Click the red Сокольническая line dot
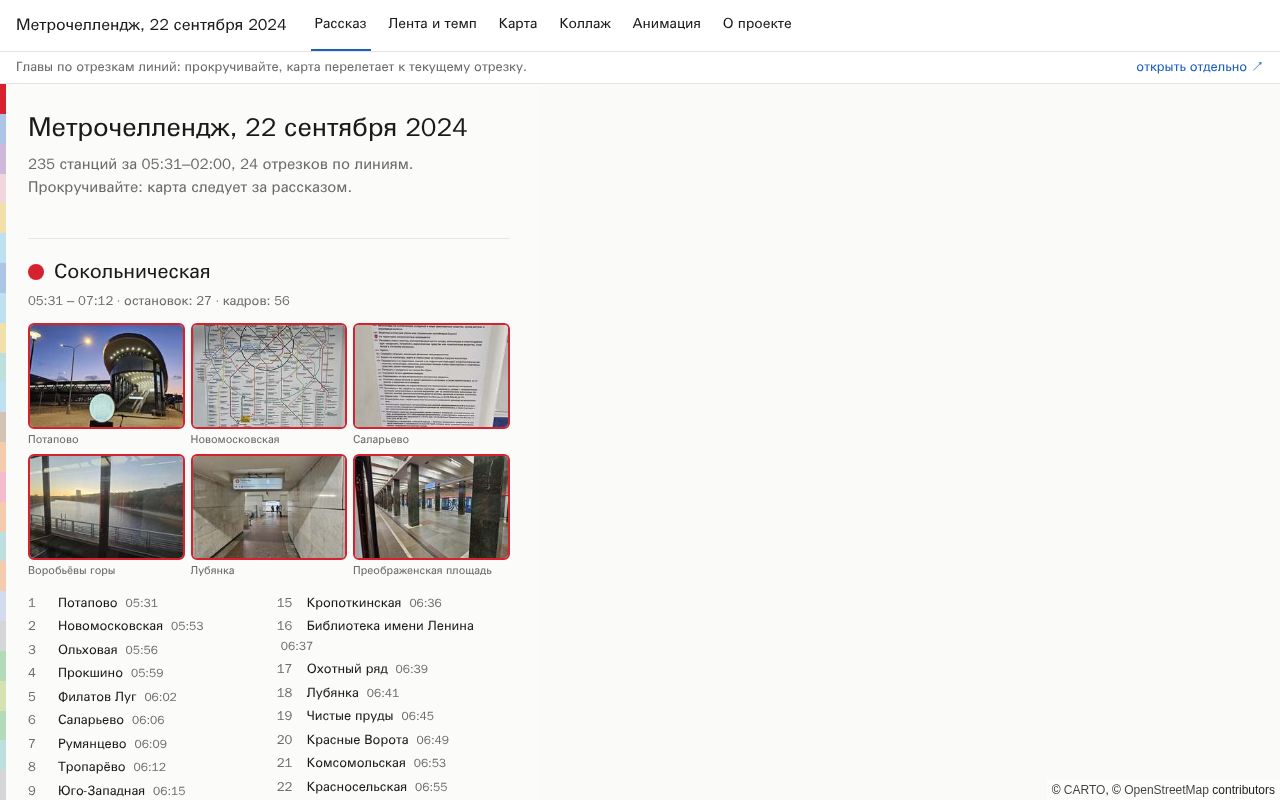The width and height of the screenshot is (1280, 800). 36,272
